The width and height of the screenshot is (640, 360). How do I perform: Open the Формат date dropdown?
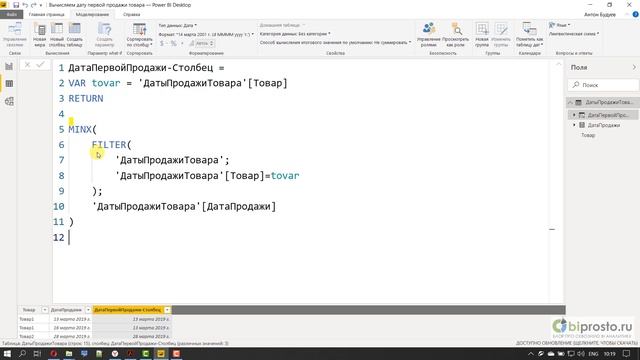coord(206,34)
